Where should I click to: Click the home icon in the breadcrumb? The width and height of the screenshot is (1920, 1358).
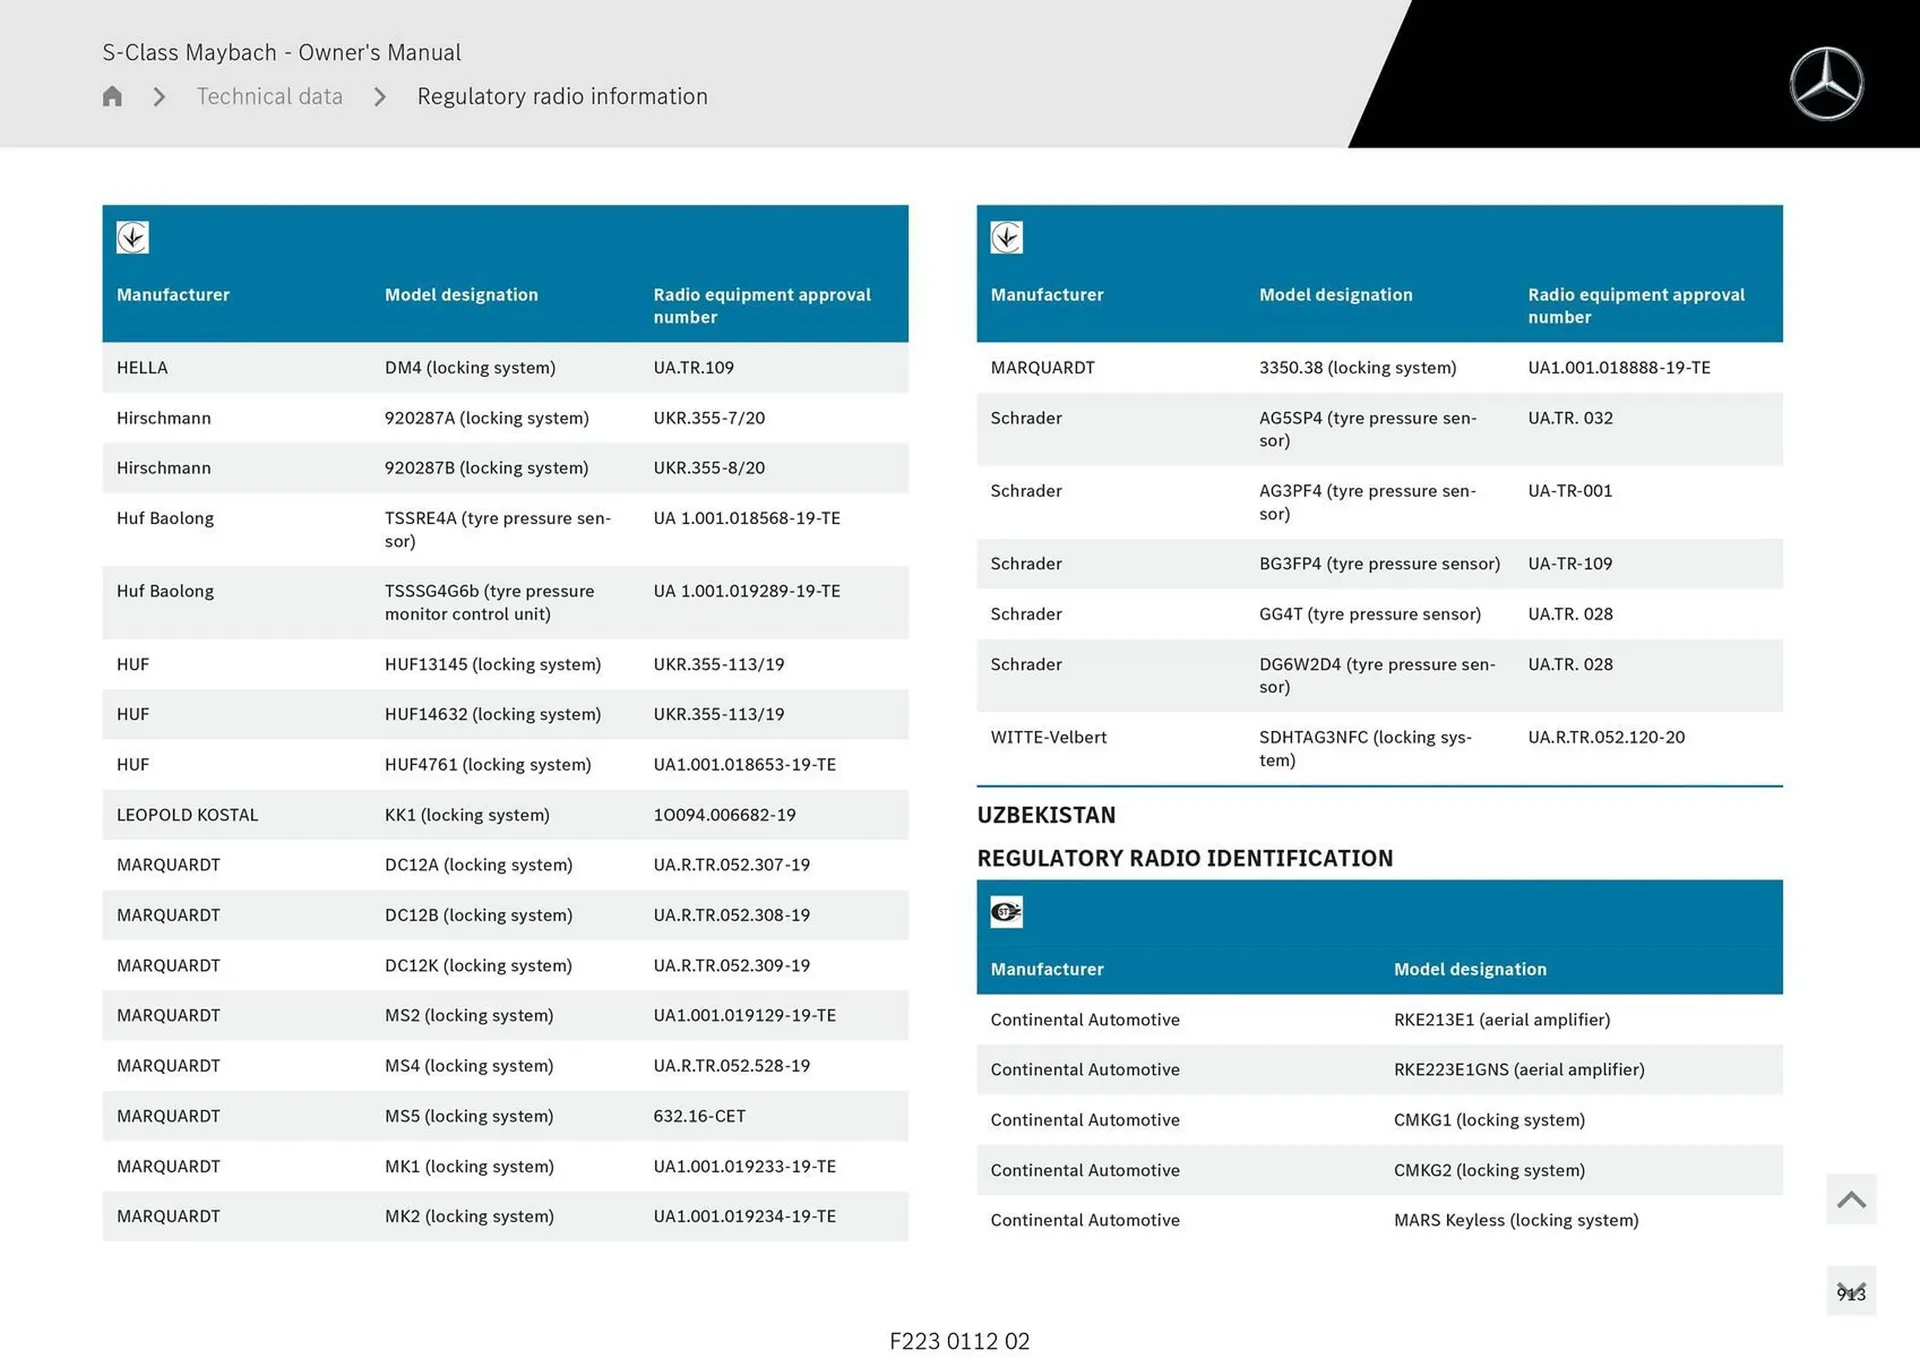[x=111, y=96]
